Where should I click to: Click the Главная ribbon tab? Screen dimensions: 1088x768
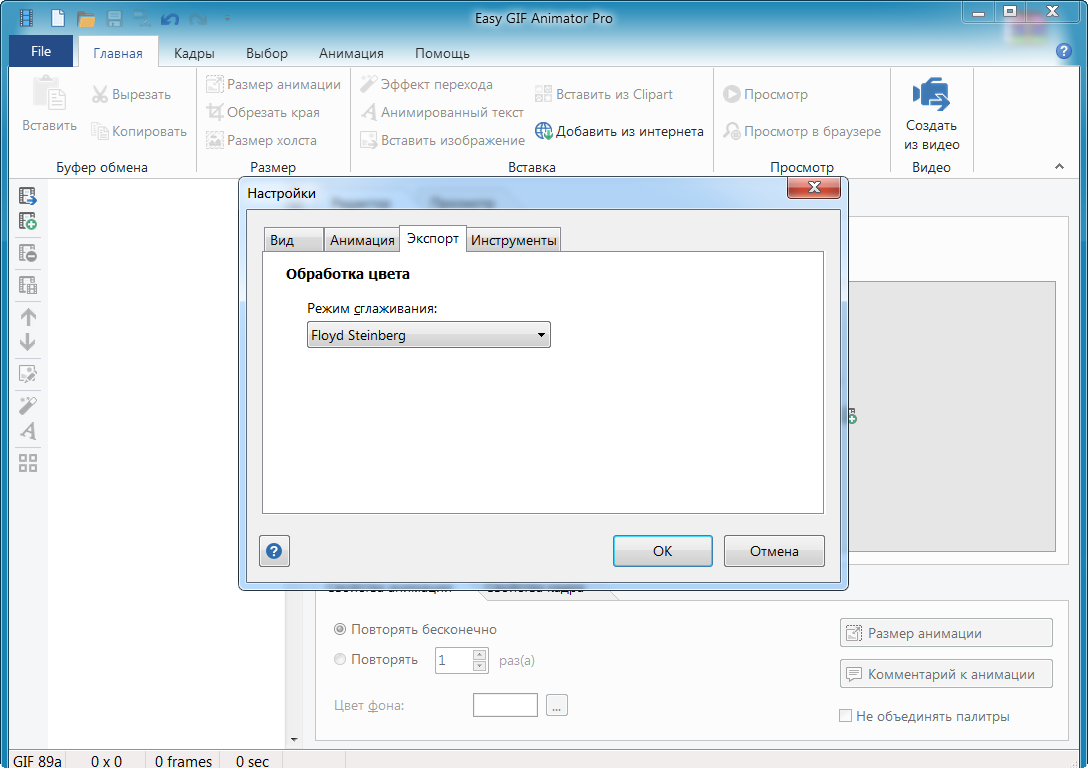[x=118, y=53]
